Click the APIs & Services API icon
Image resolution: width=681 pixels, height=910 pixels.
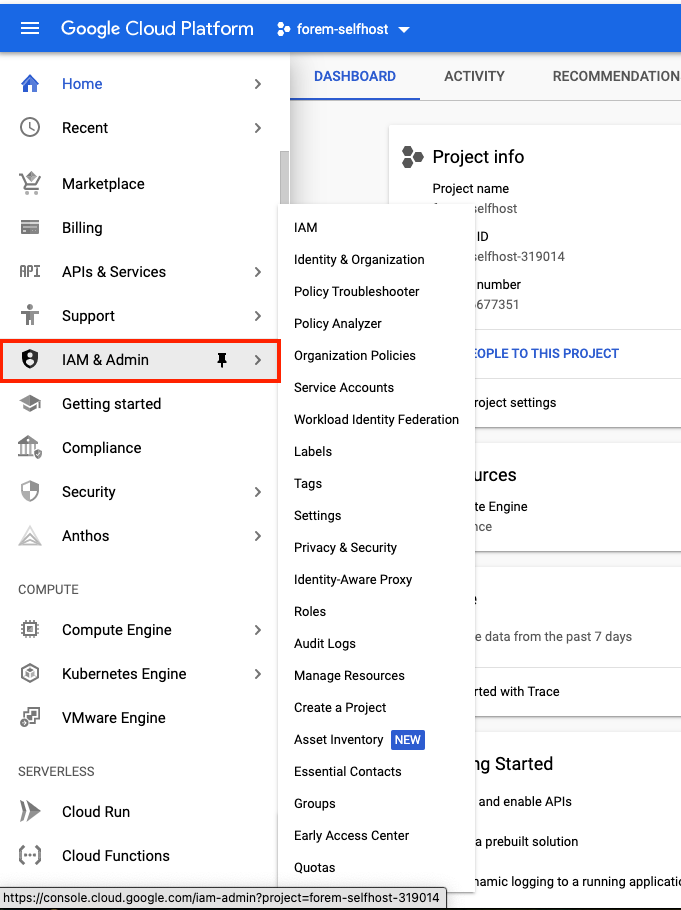point(30,272)
